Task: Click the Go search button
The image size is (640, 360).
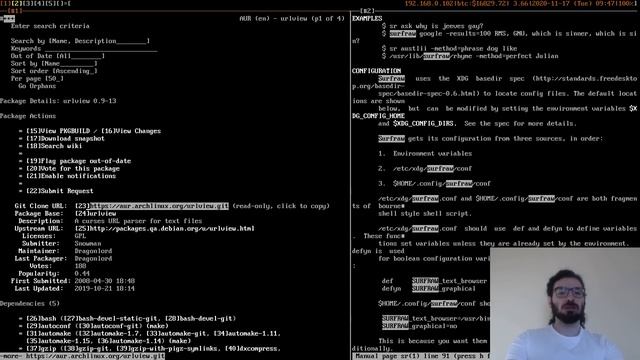Action: pyautogui.click(x=22, y=86)
